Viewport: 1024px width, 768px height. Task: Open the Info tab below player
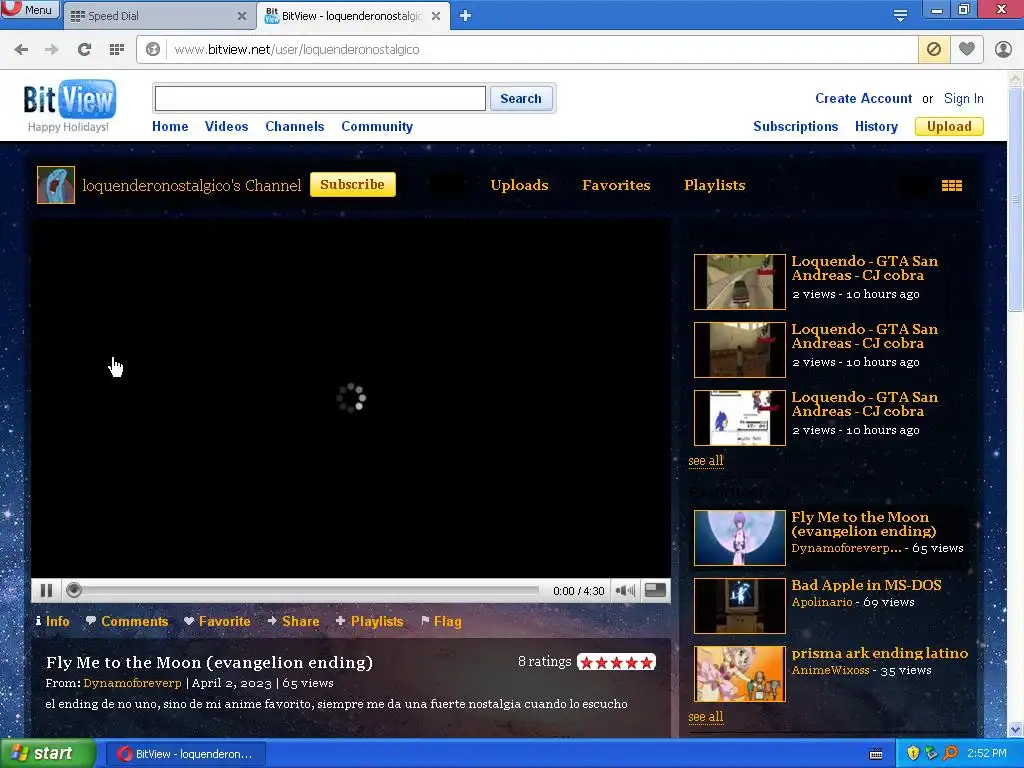coord(52,622)
